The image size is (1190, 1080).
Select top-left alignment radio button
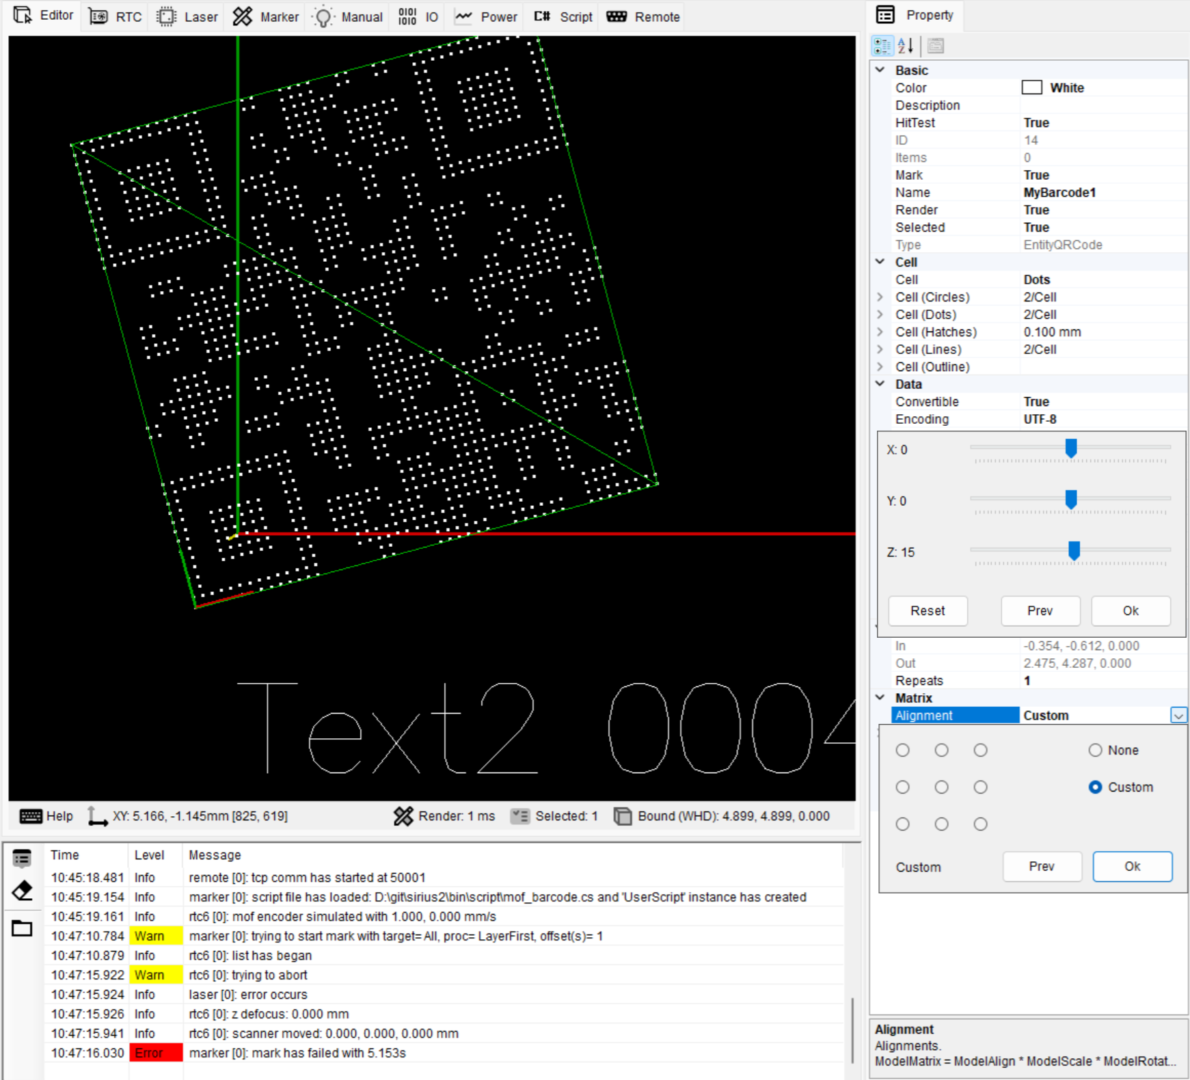[902, 750]
